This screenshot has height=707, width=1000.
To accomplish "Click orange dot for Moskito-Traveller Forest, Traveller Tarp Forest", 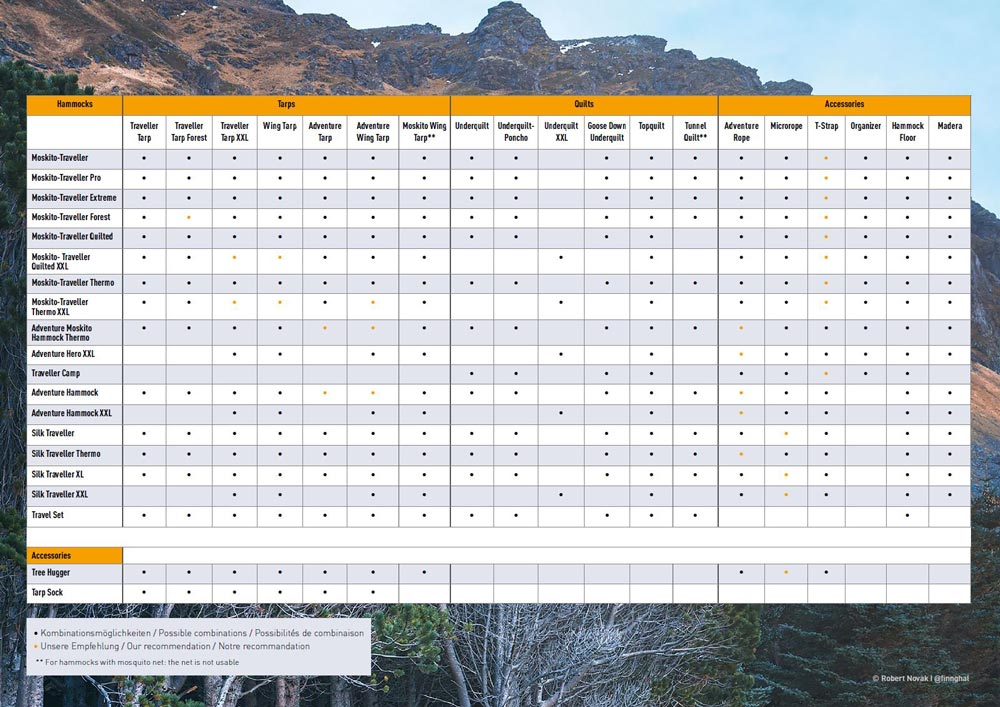I will tap(189, 217).
